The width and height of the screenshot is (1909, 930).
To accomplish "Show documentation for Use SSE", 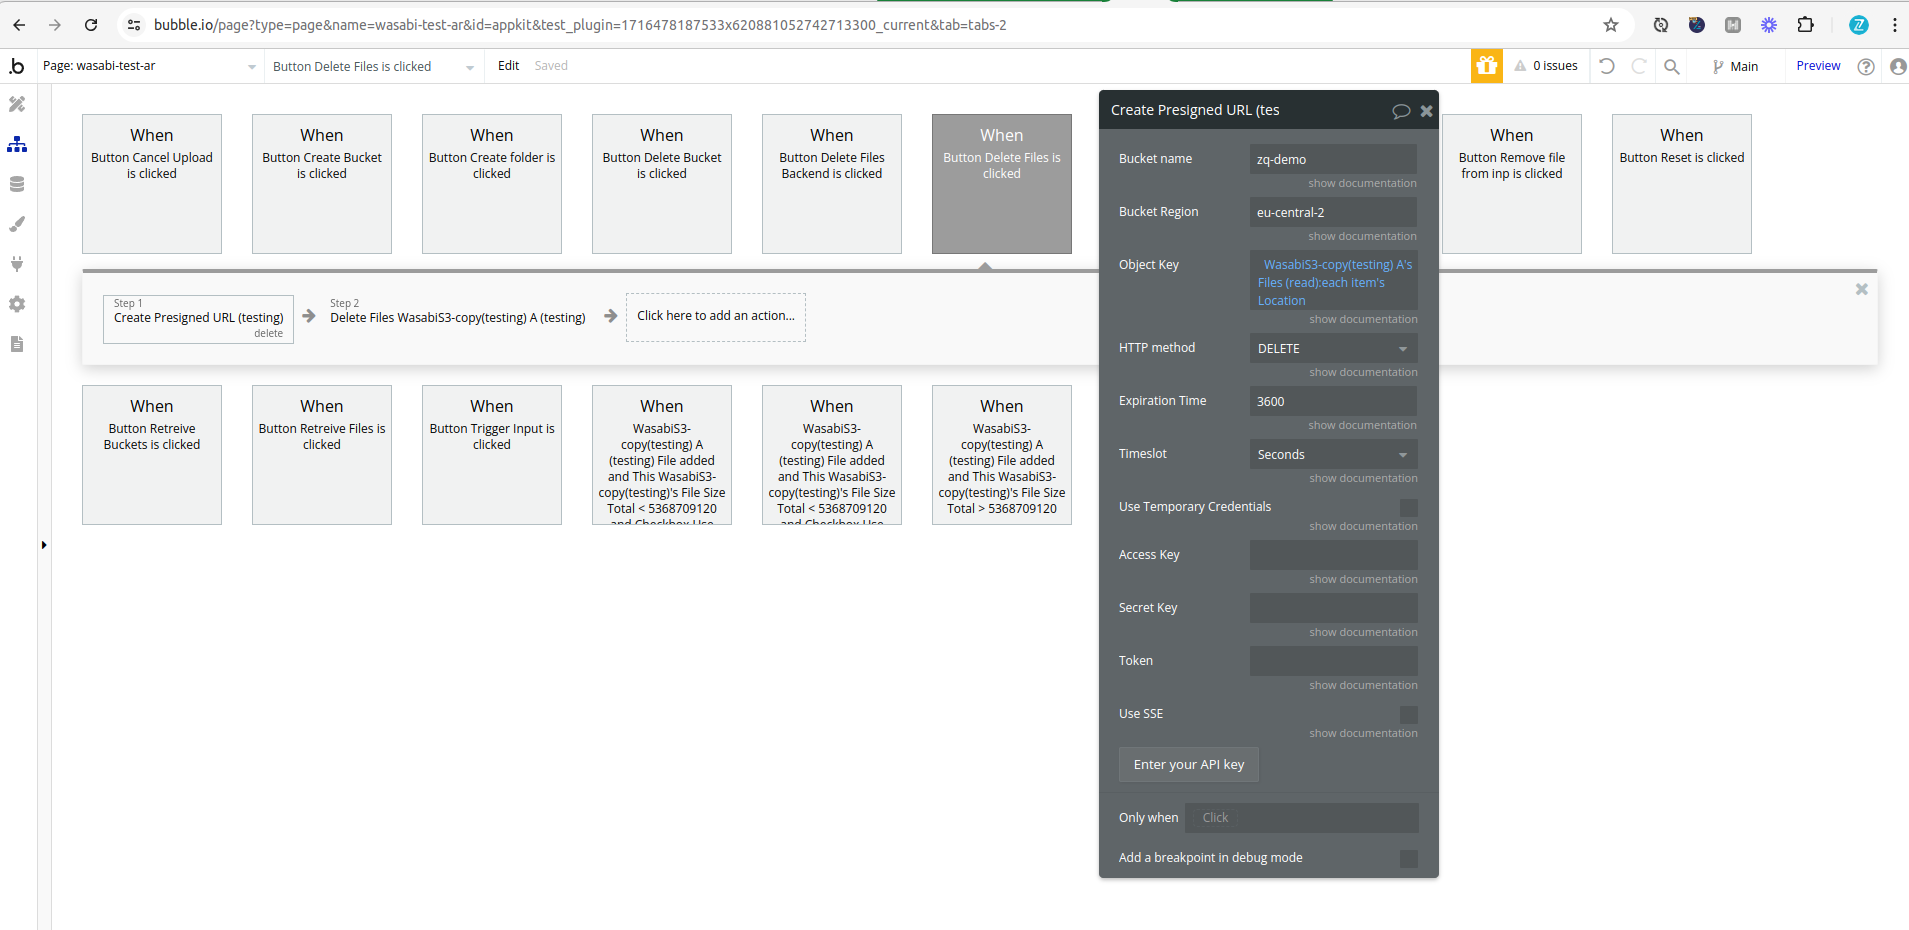I will 1363,733.
